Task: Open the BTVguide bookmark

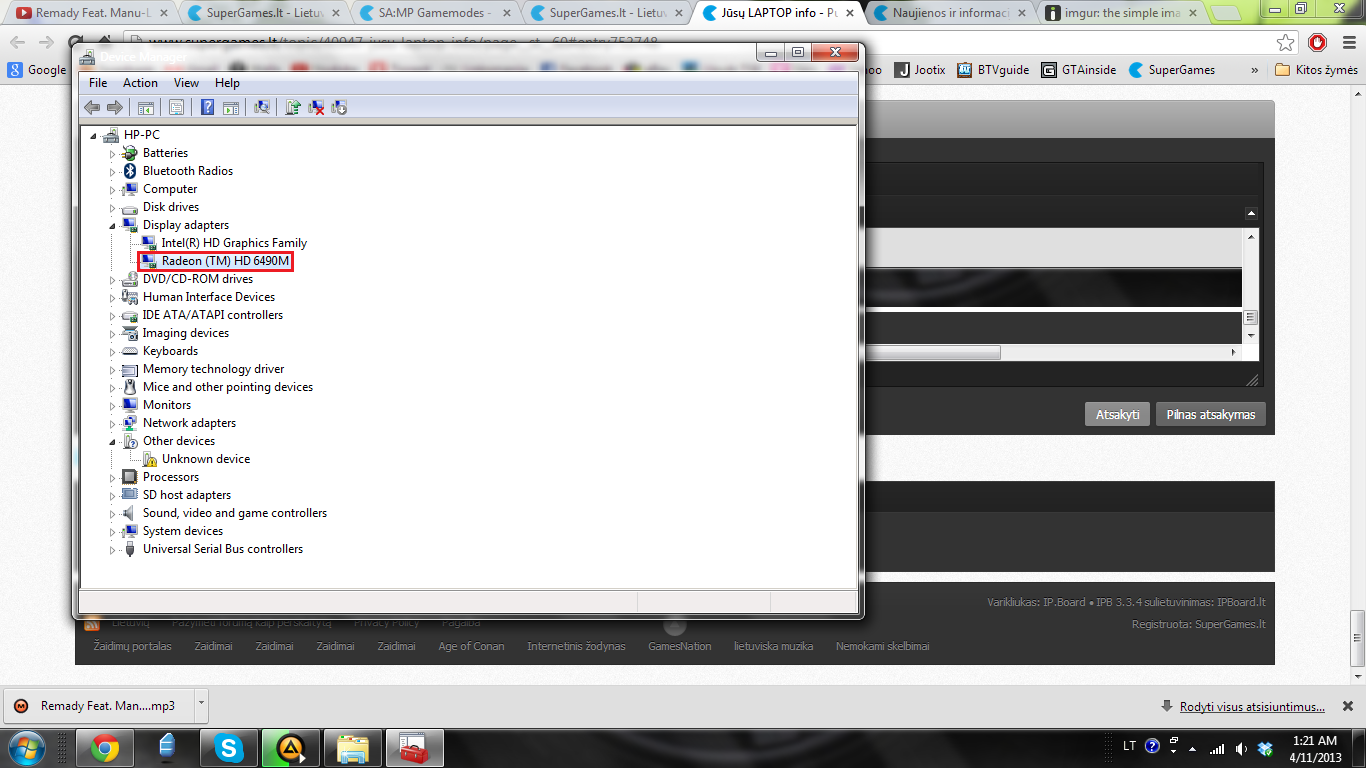Action: (993, 70)
